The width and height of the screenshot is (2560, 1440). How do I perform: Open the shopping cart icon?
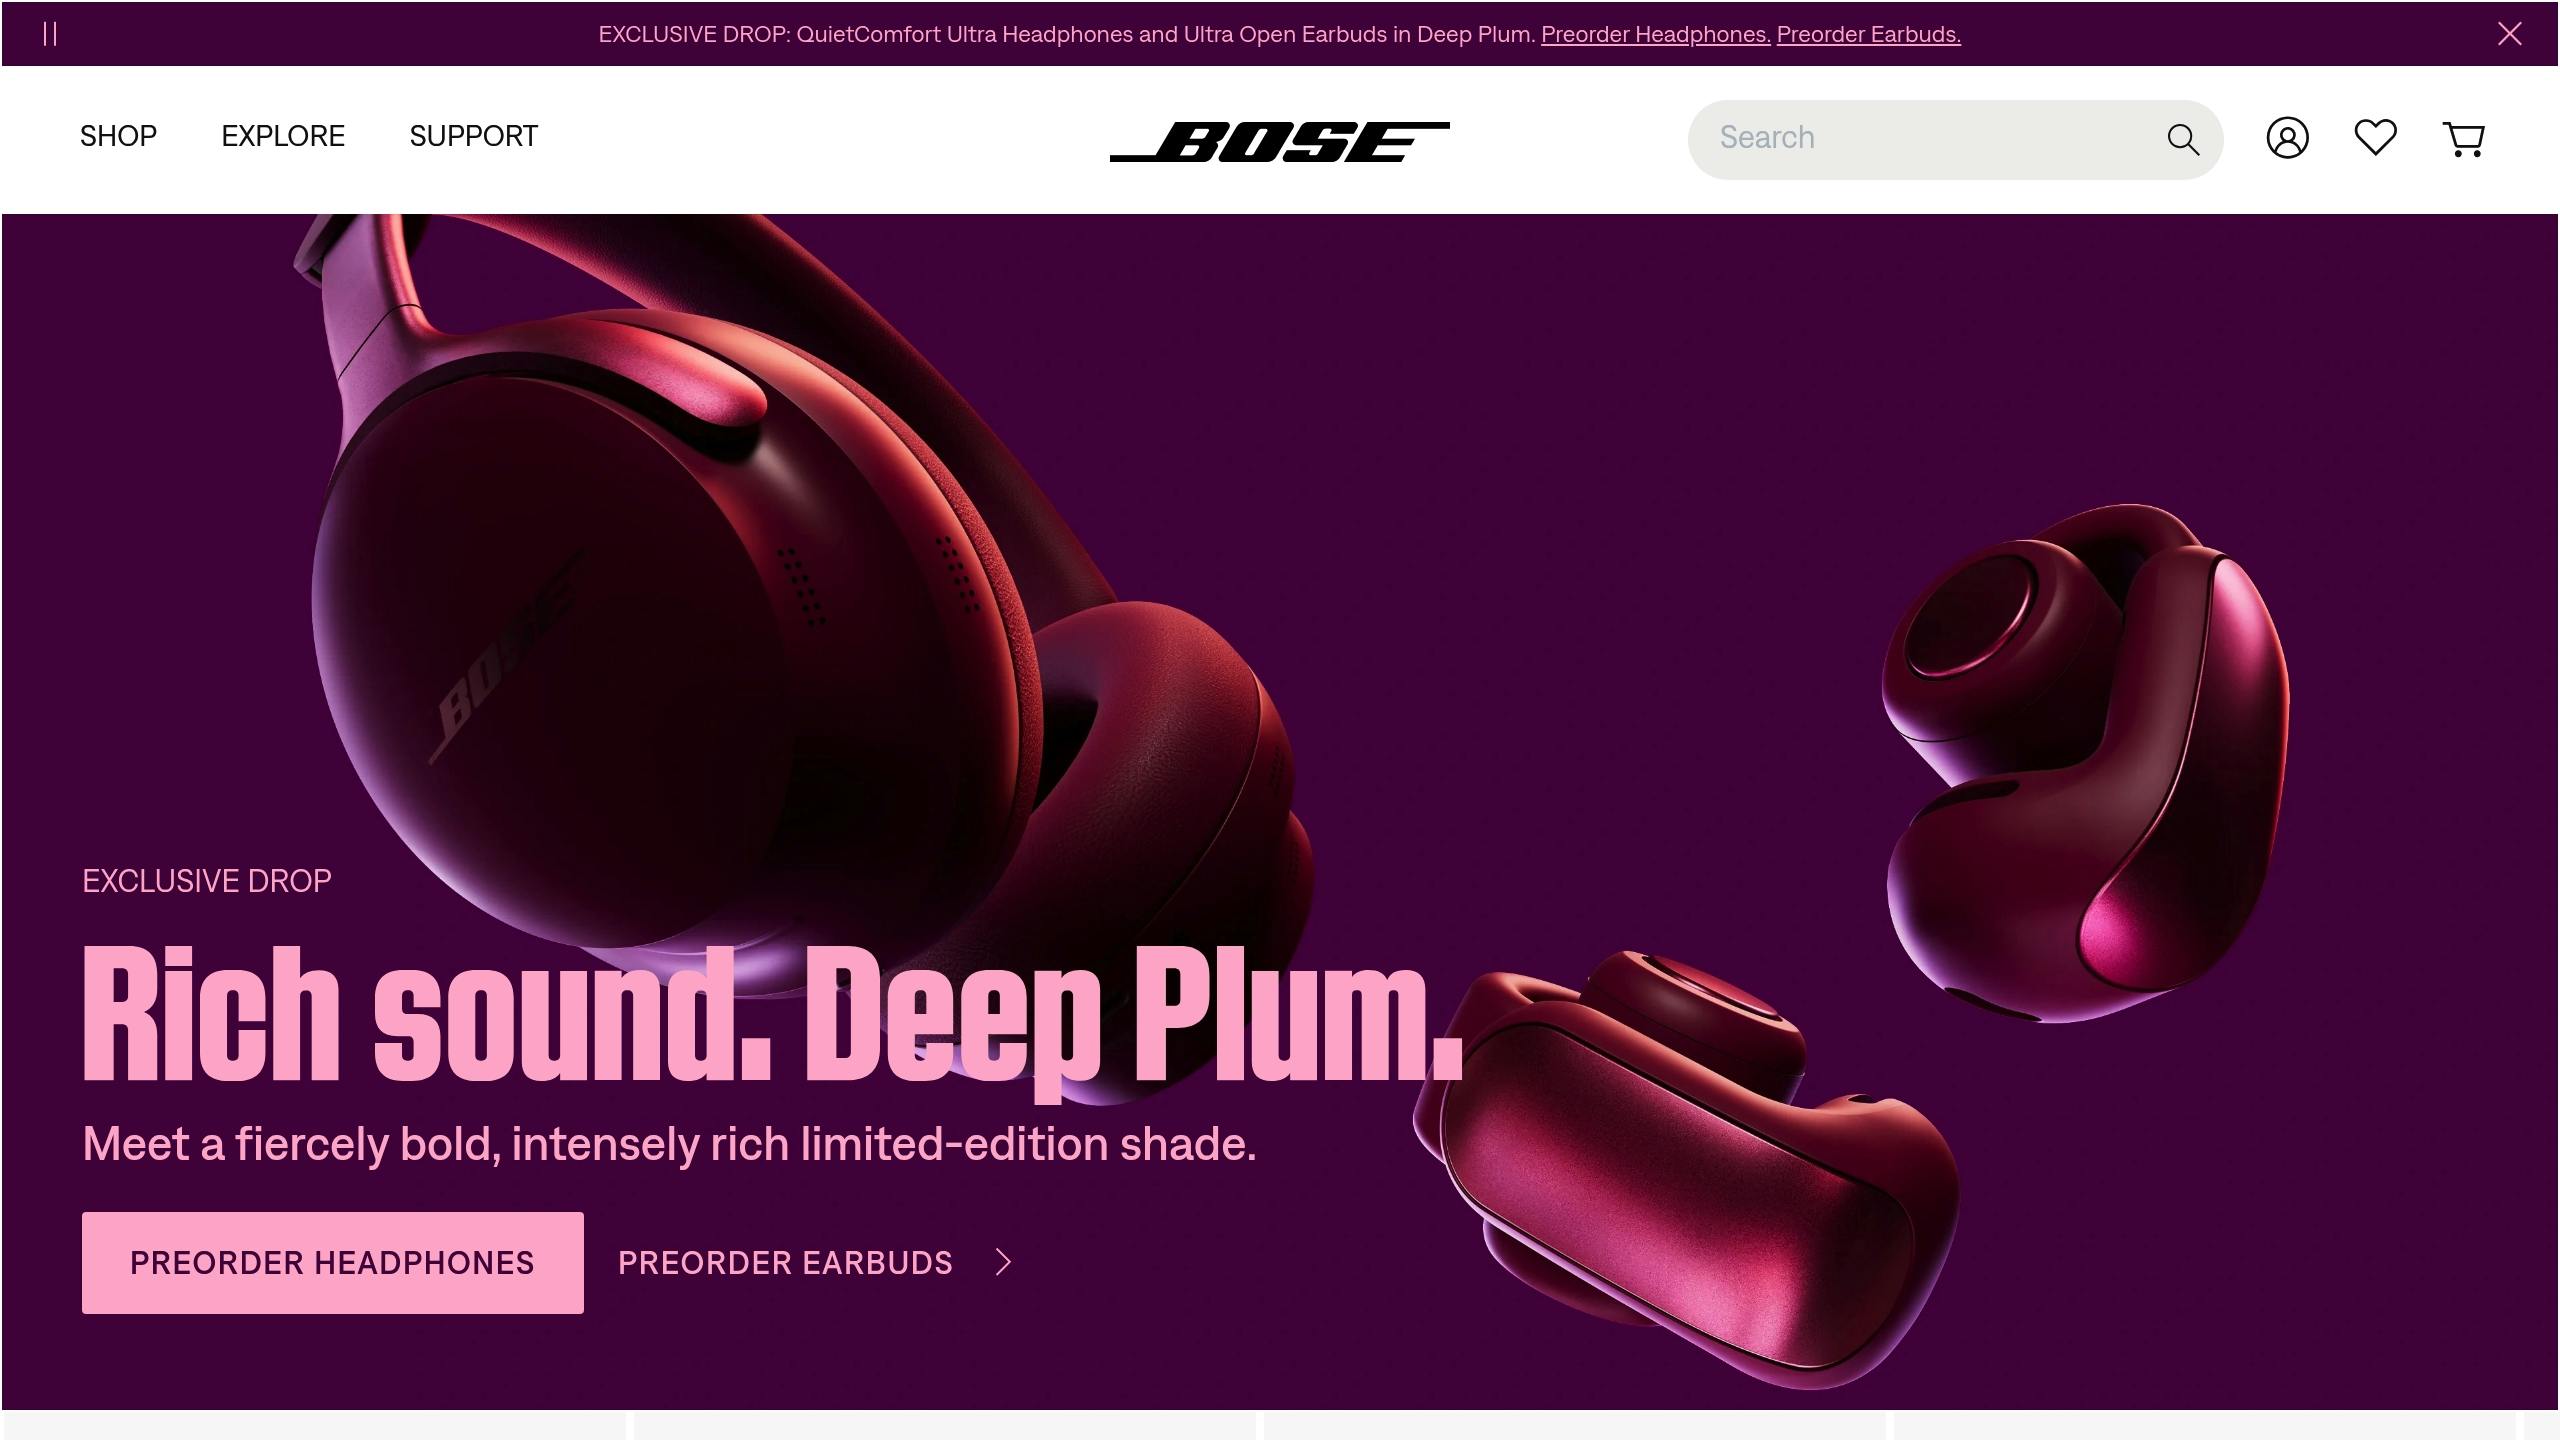click(x=2463, y=139)
